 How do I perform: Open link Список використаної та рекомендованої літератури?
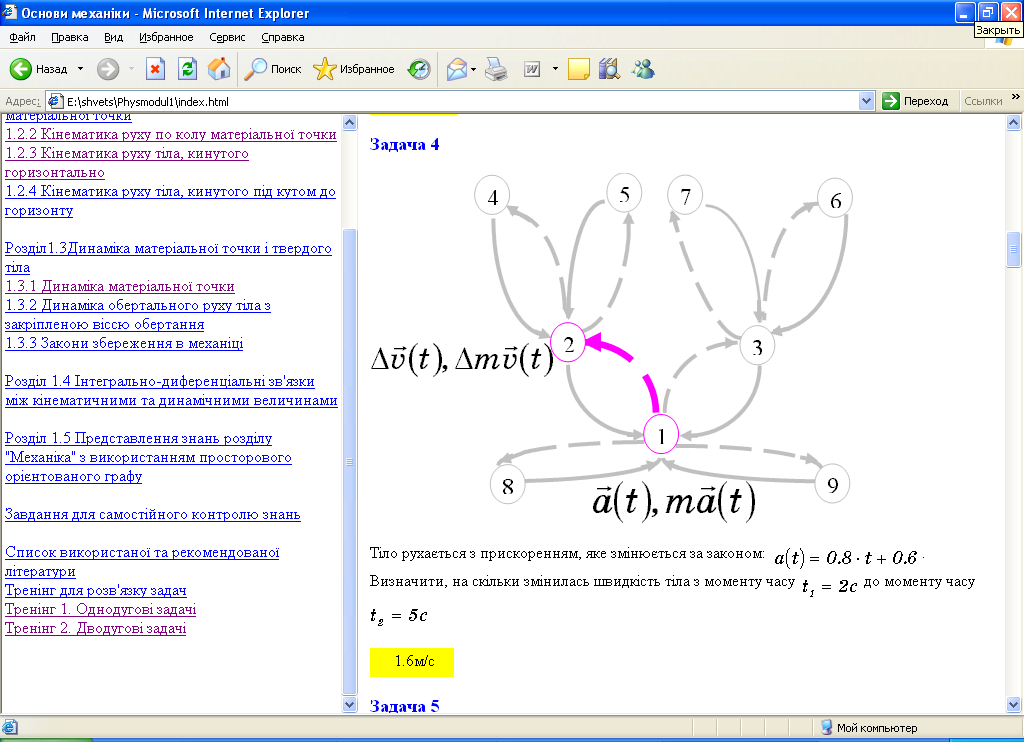click(x=142, y=562)
